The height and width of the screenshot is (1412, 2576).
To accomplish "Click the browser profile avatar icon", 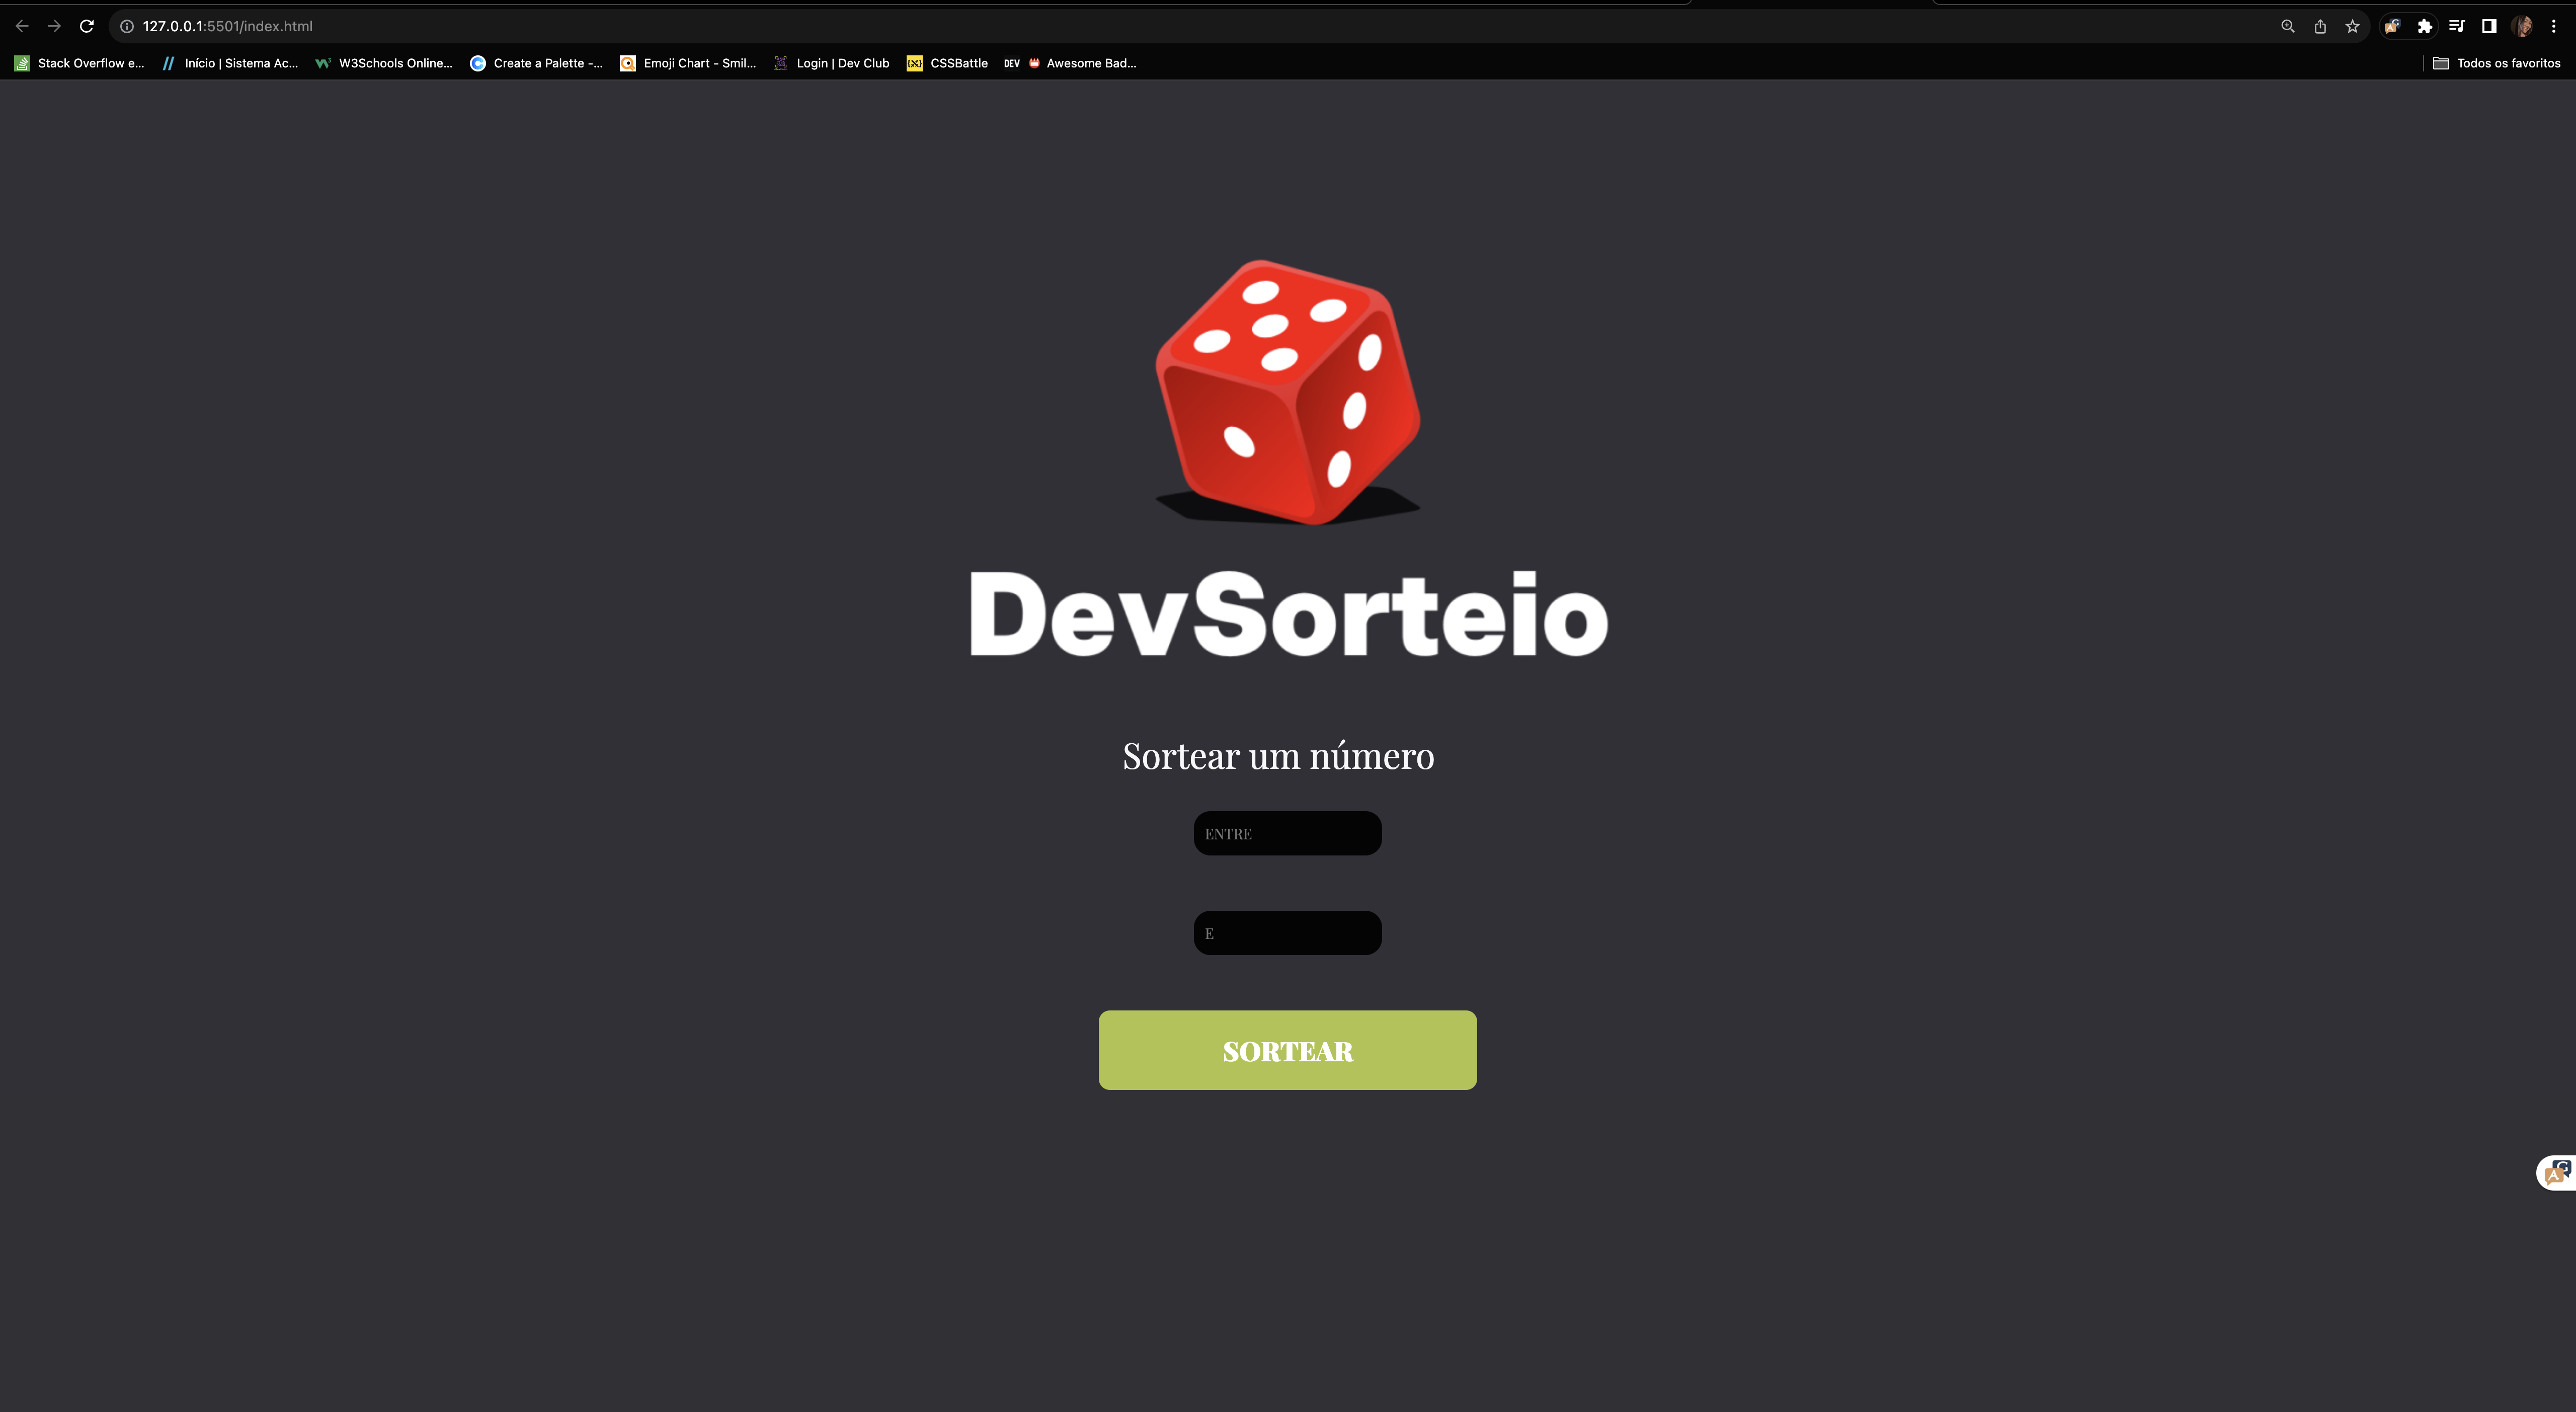I will point(2523,26).
